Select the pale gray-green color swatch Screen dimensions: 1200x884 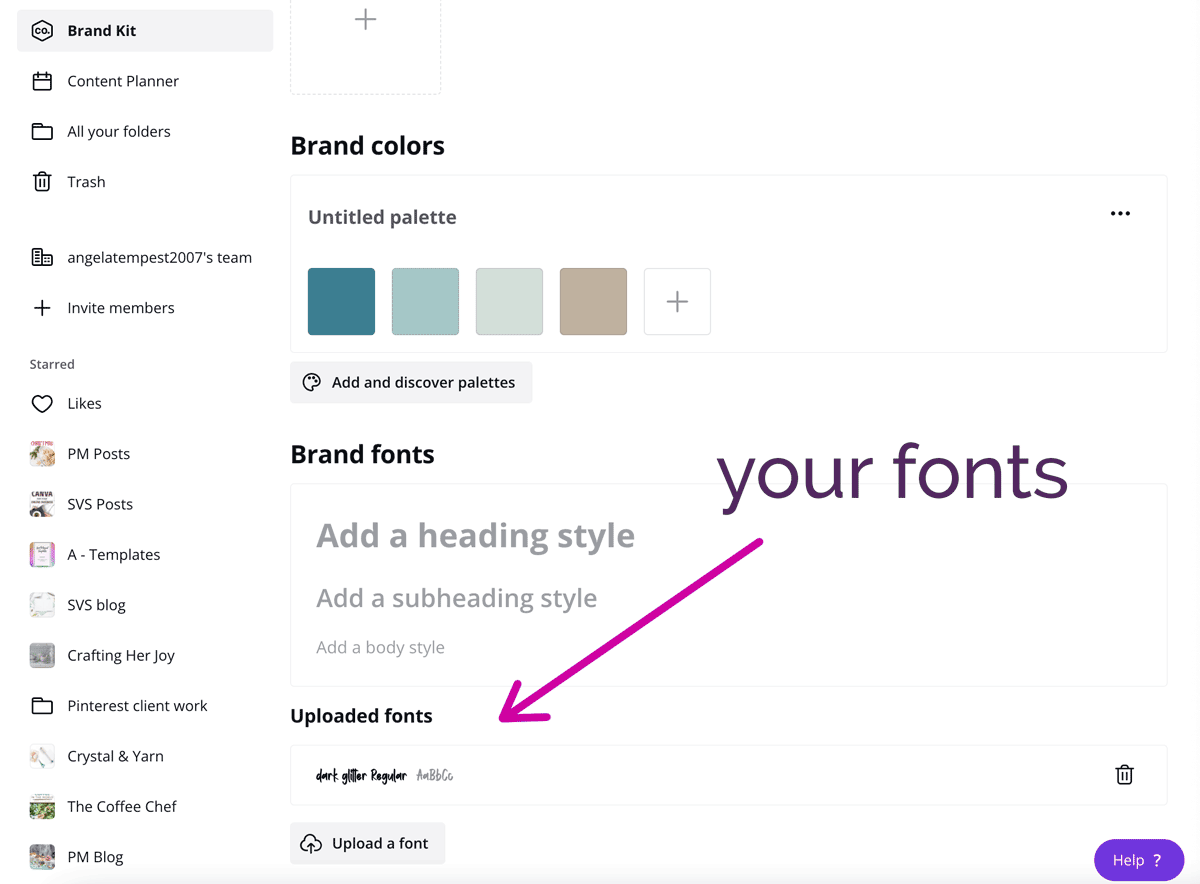tap(509, 301)
